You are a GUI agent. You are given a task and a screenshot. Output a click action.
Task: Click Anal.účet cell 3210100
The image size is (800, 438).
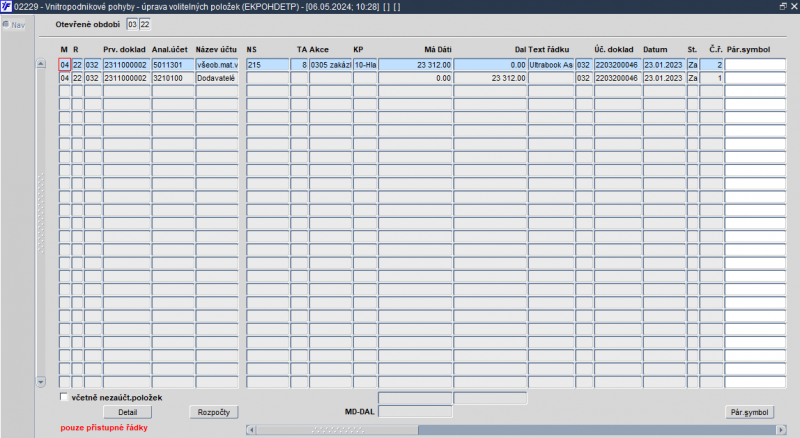click(173, 78)
